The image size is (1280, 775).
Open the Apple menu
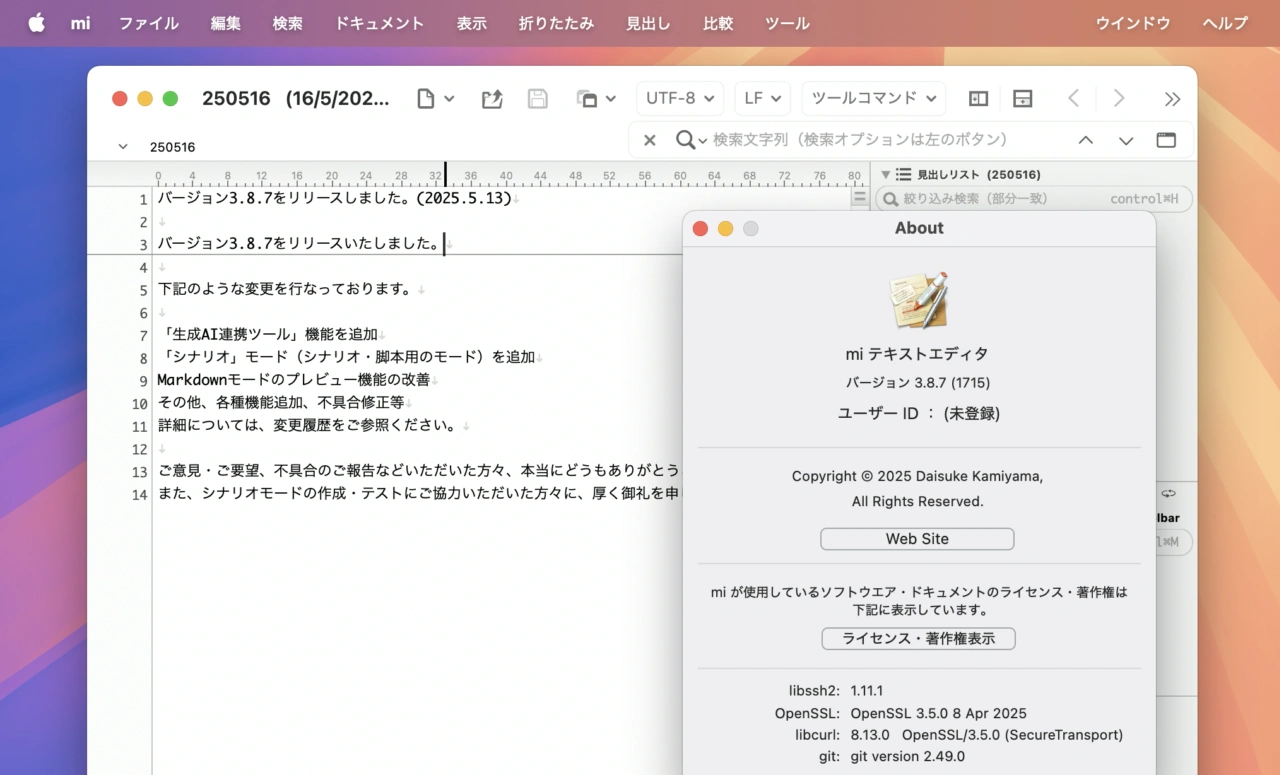pyautogui.click(x=36, y=23)
